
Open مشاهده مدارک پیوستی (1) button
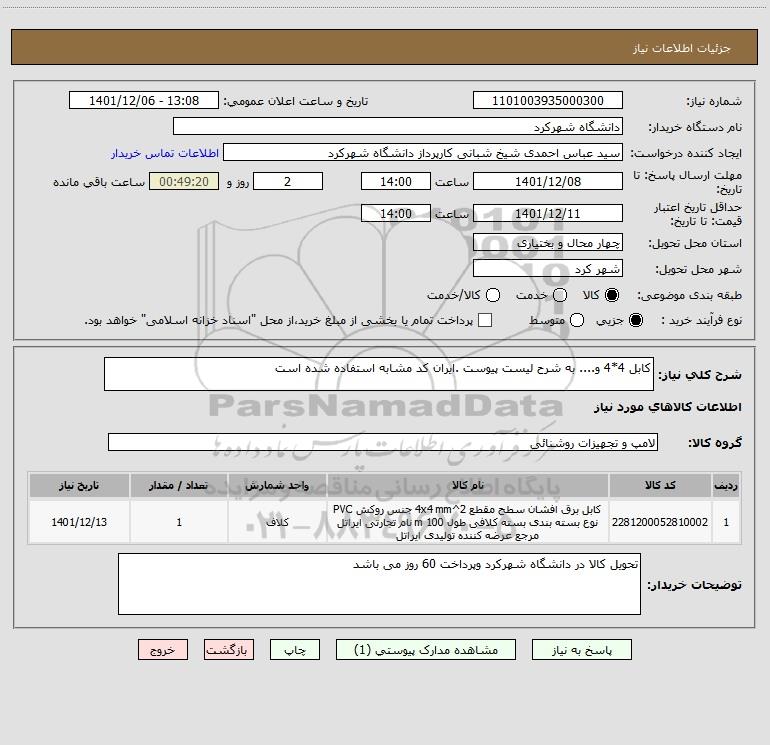click(426, 650)
